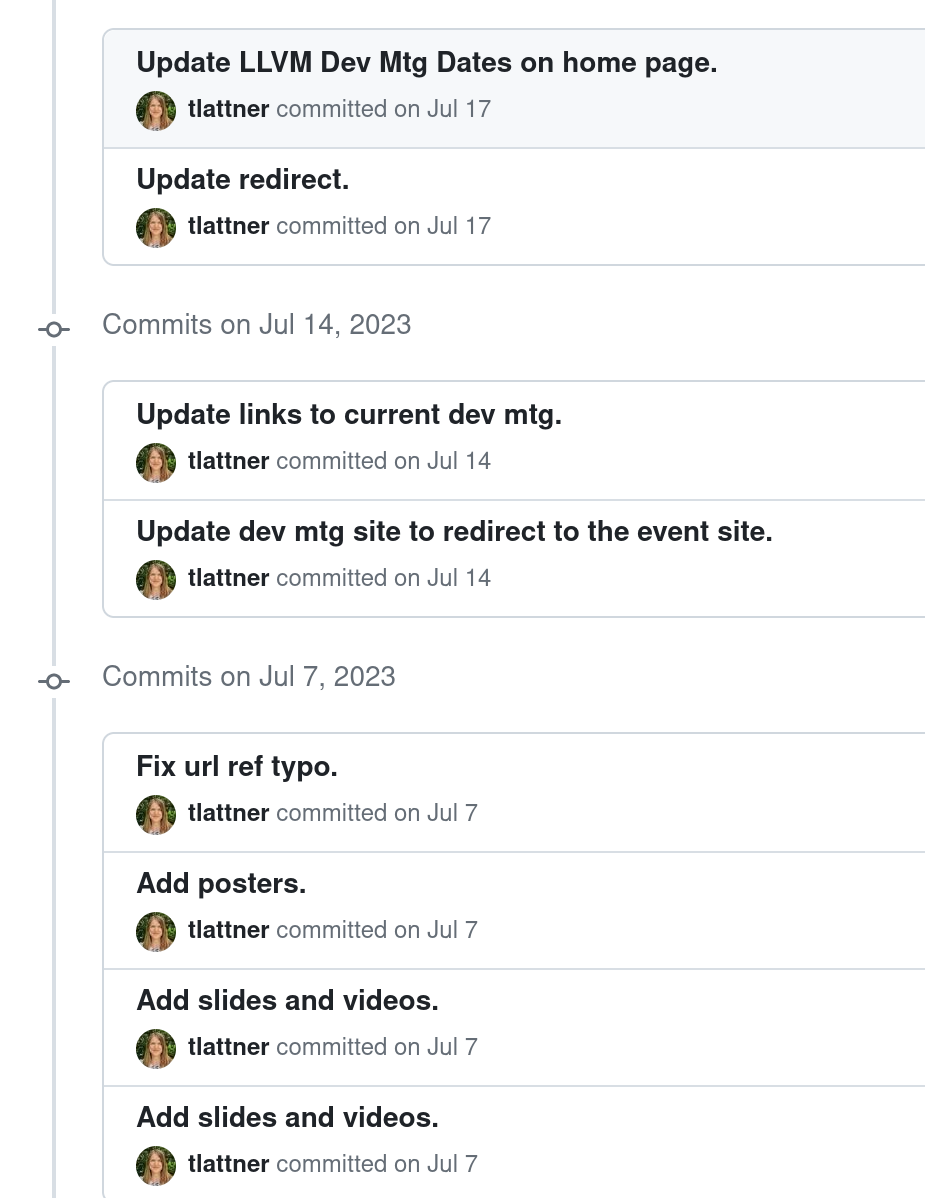Click the Jul 14, 2023 timeline commit marker

[x=53, y=329]
